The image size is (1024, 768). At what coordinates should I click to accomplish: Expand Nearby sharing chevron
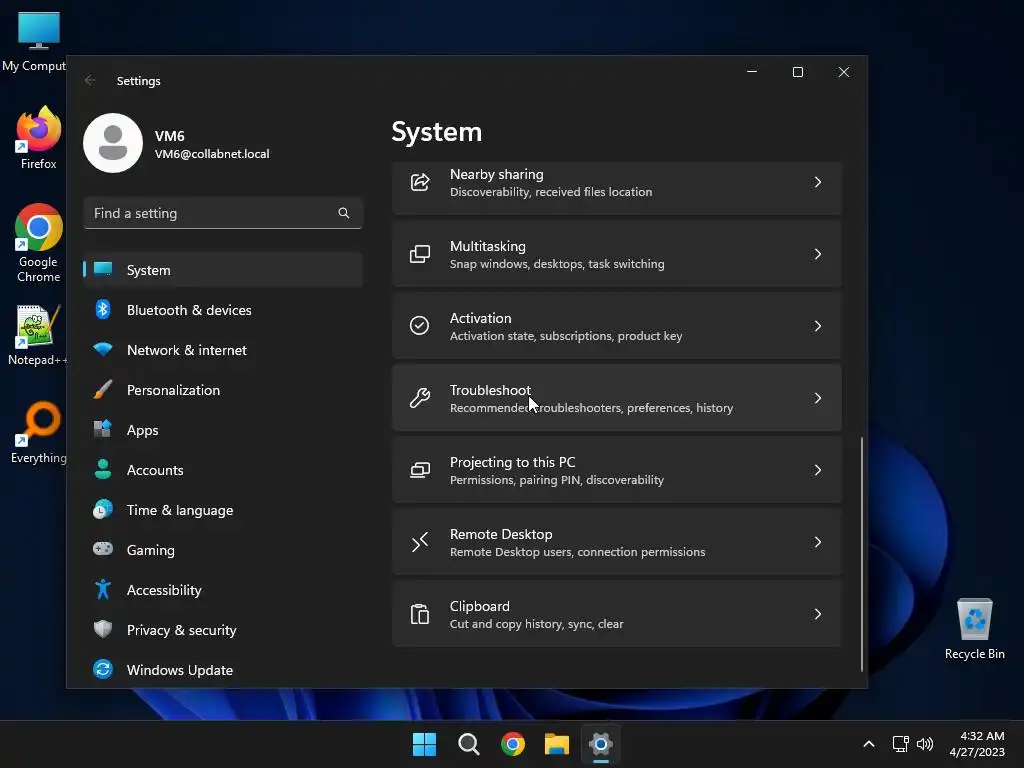[818, 182]
